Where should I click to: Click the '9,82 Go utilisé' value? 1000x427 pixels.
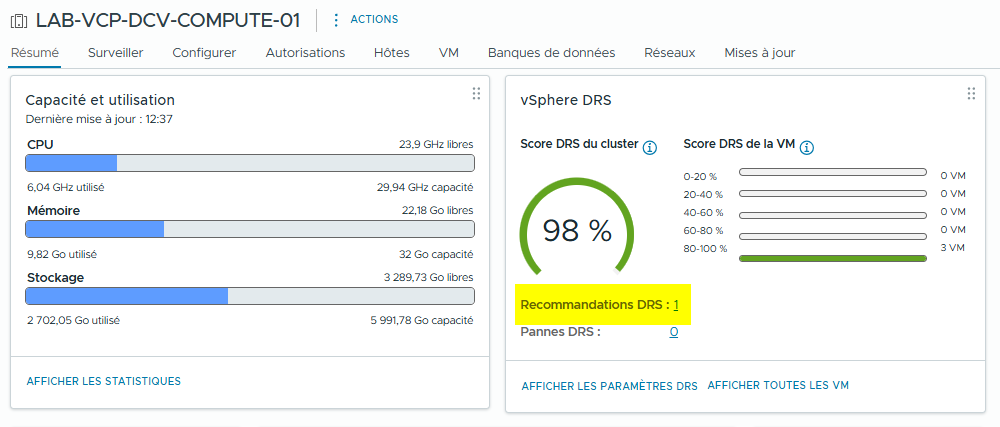62,254
